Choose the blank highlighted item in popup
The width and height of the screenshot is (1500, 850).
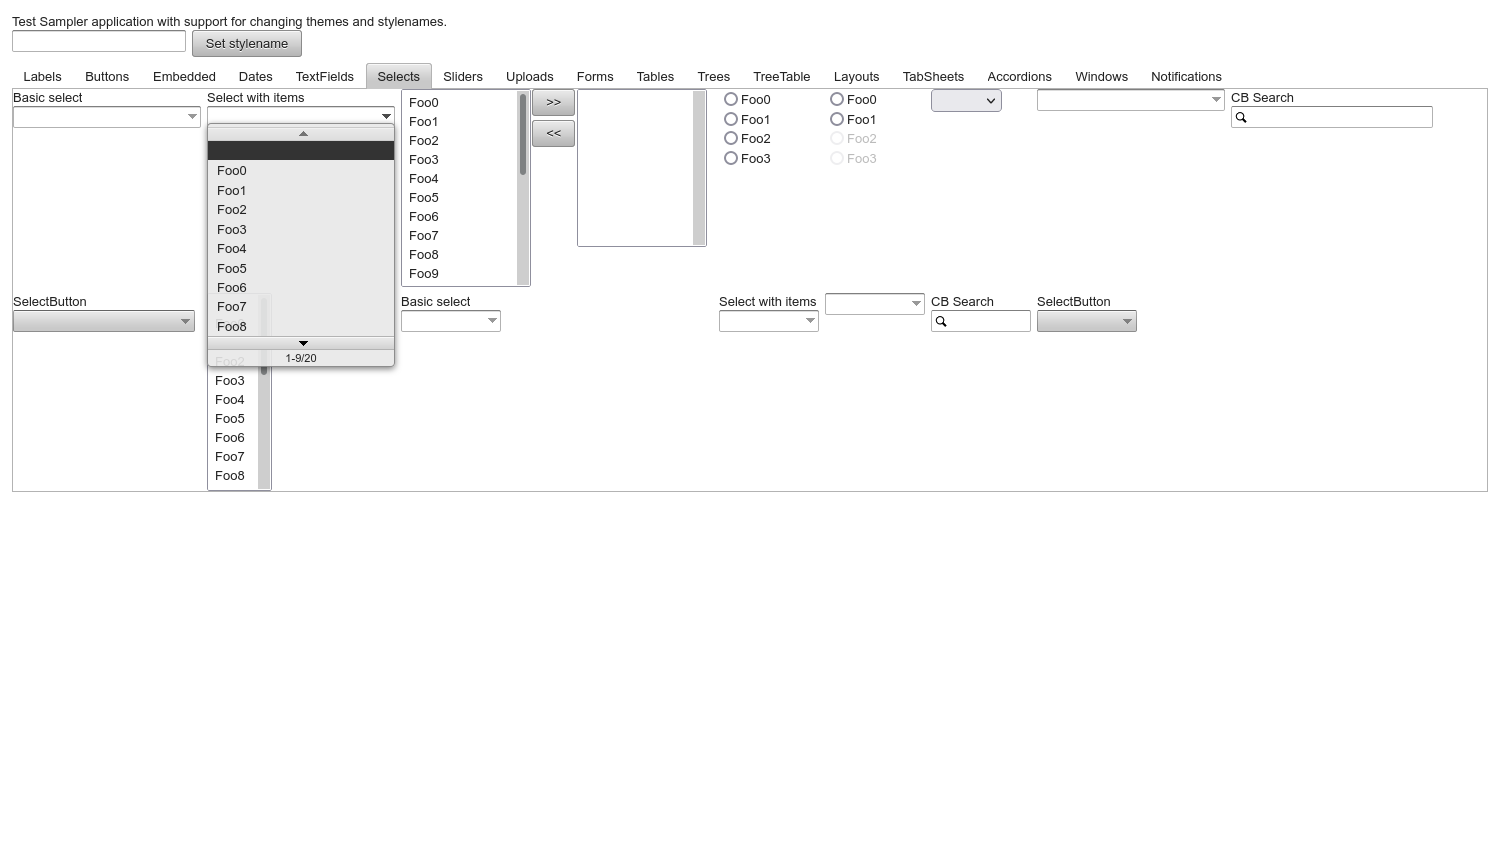click(301, 151)
